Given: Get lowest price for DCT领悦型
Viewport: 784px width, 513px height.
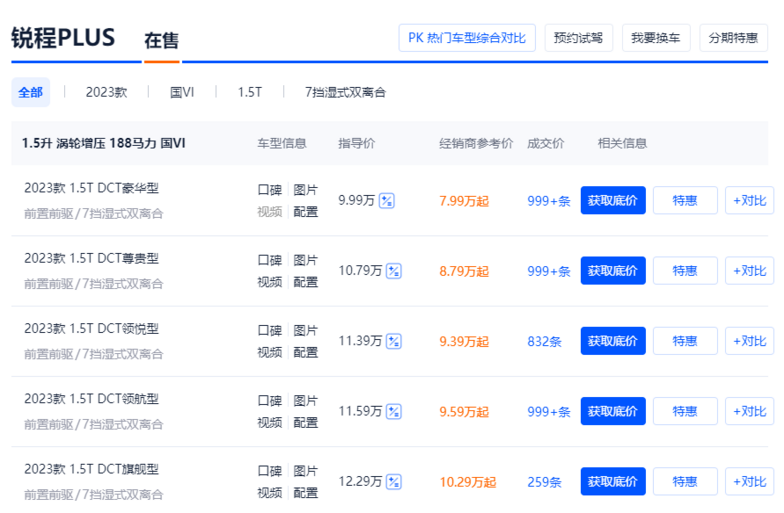Looking at the screenshot, I should click(613, 341).
